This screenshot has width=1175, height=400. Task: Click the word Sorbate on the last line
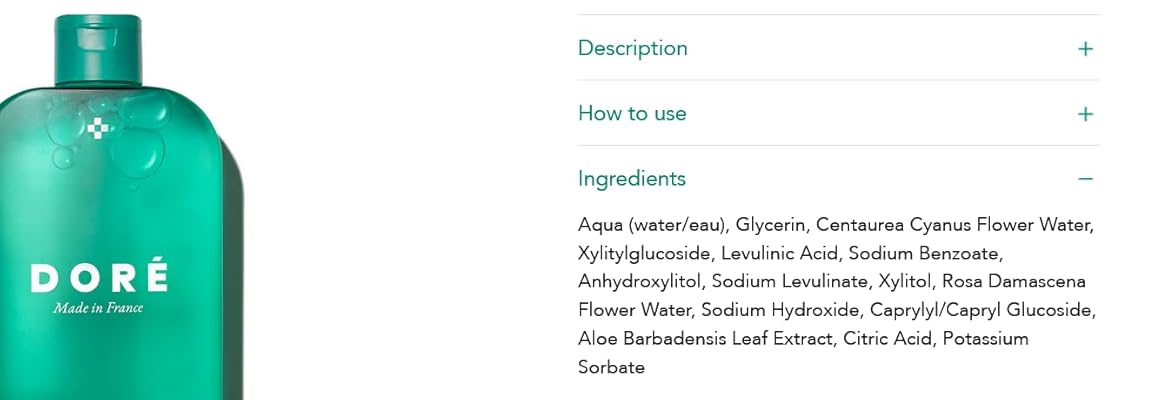coord(611,367)
